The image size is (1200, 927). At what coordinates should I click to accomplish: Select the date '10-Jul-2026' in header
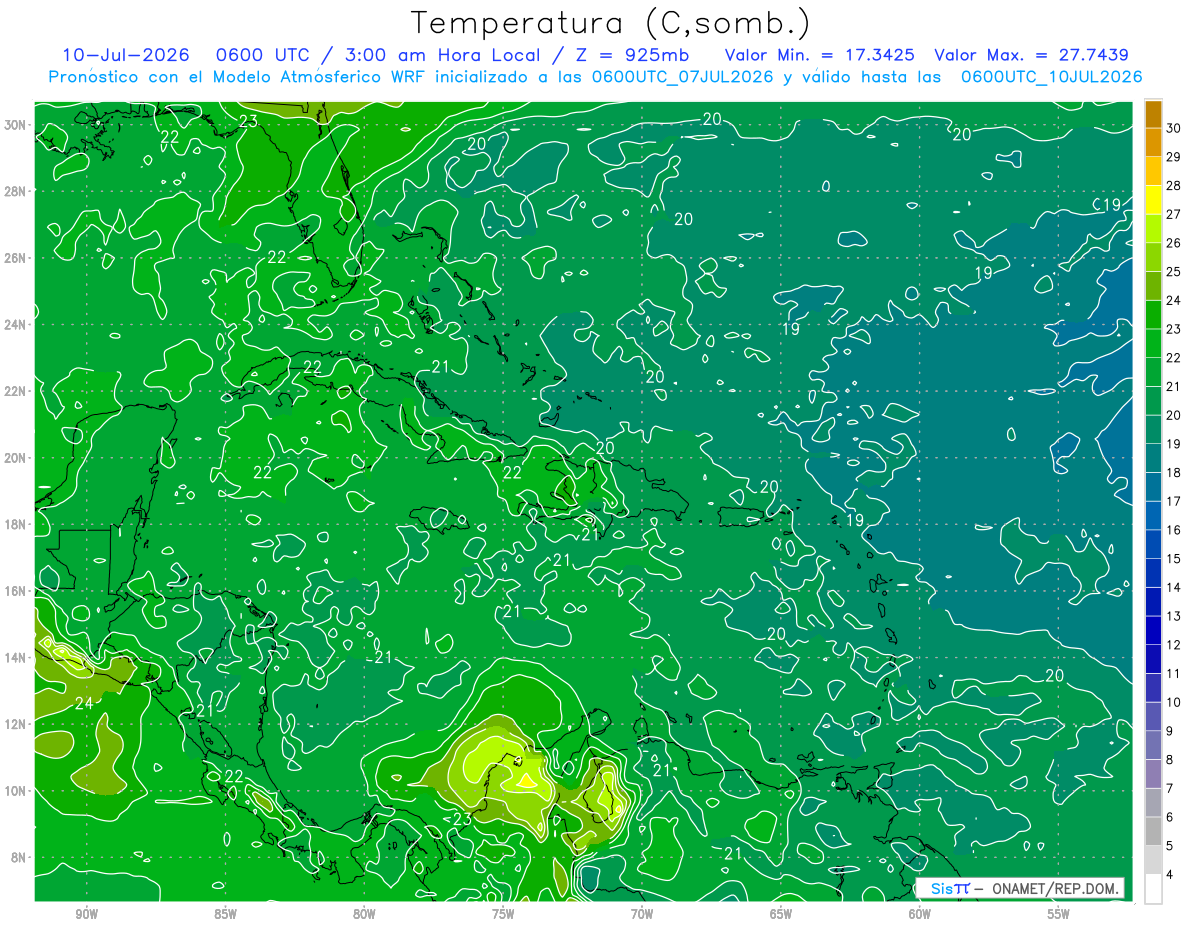(x=125, y=55)
